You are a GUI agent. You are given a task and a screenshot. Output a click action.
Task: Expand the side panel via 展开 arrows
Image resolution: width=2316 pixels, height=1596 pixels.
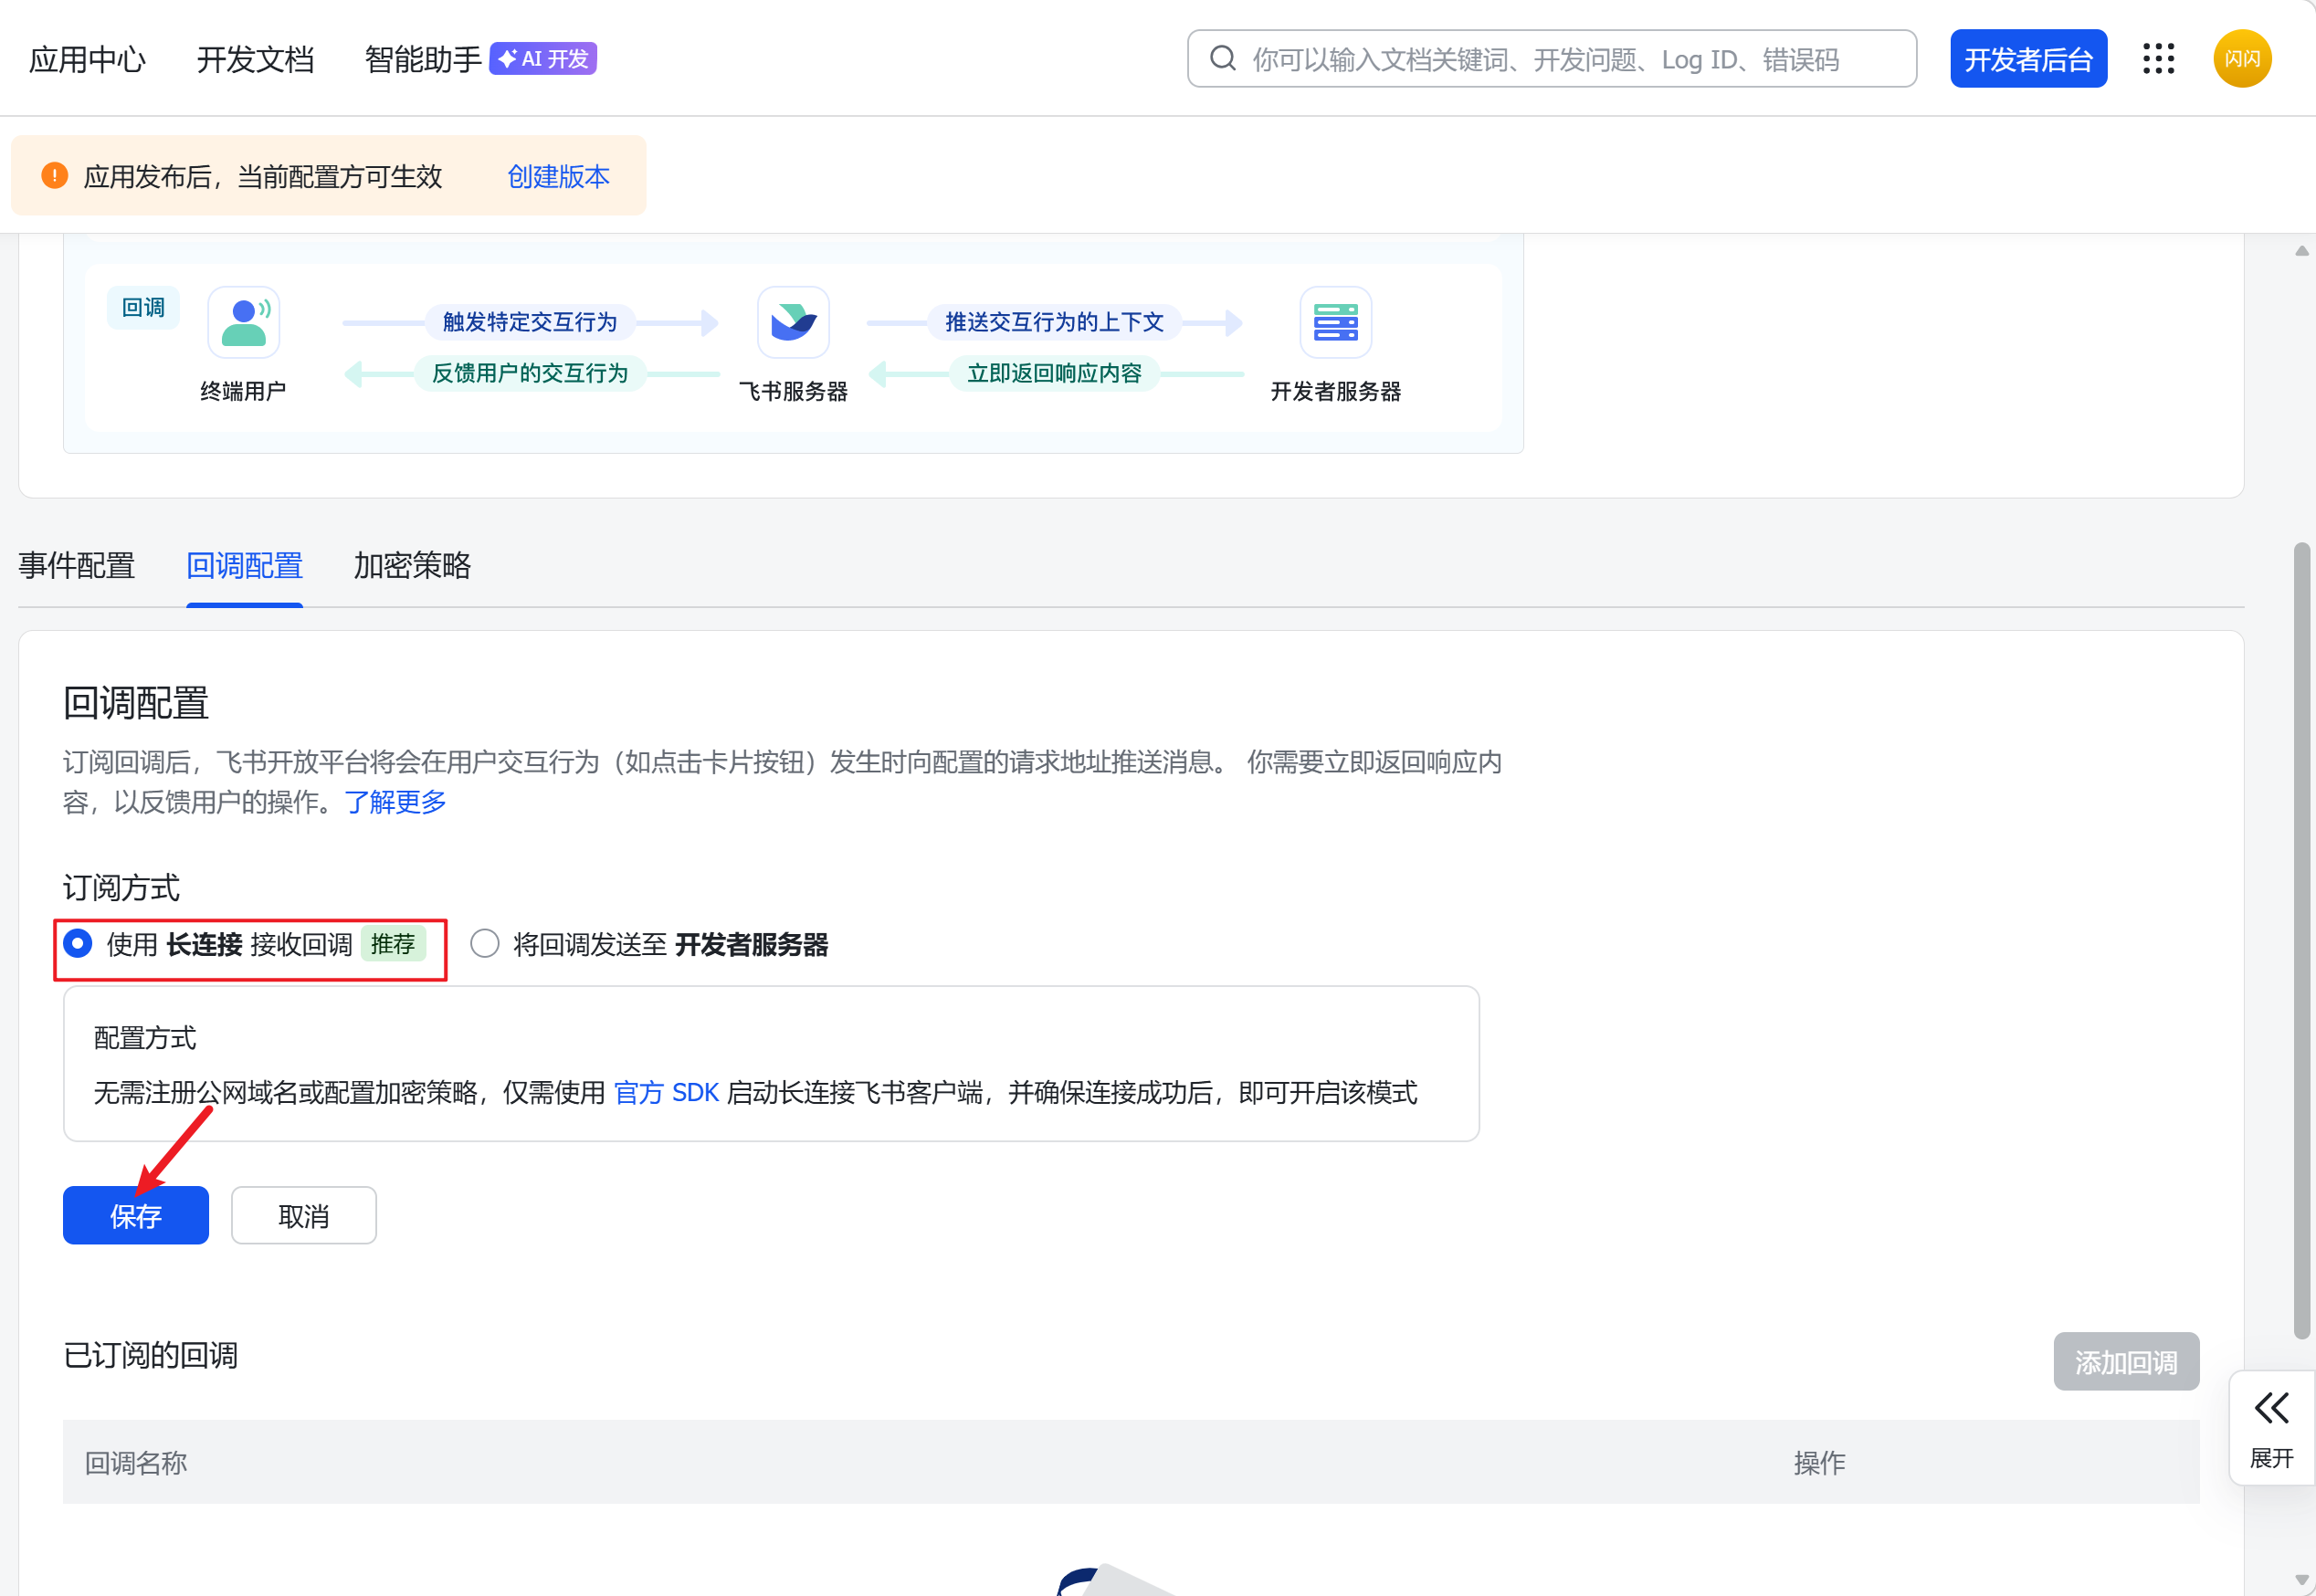(2271, 1408)
